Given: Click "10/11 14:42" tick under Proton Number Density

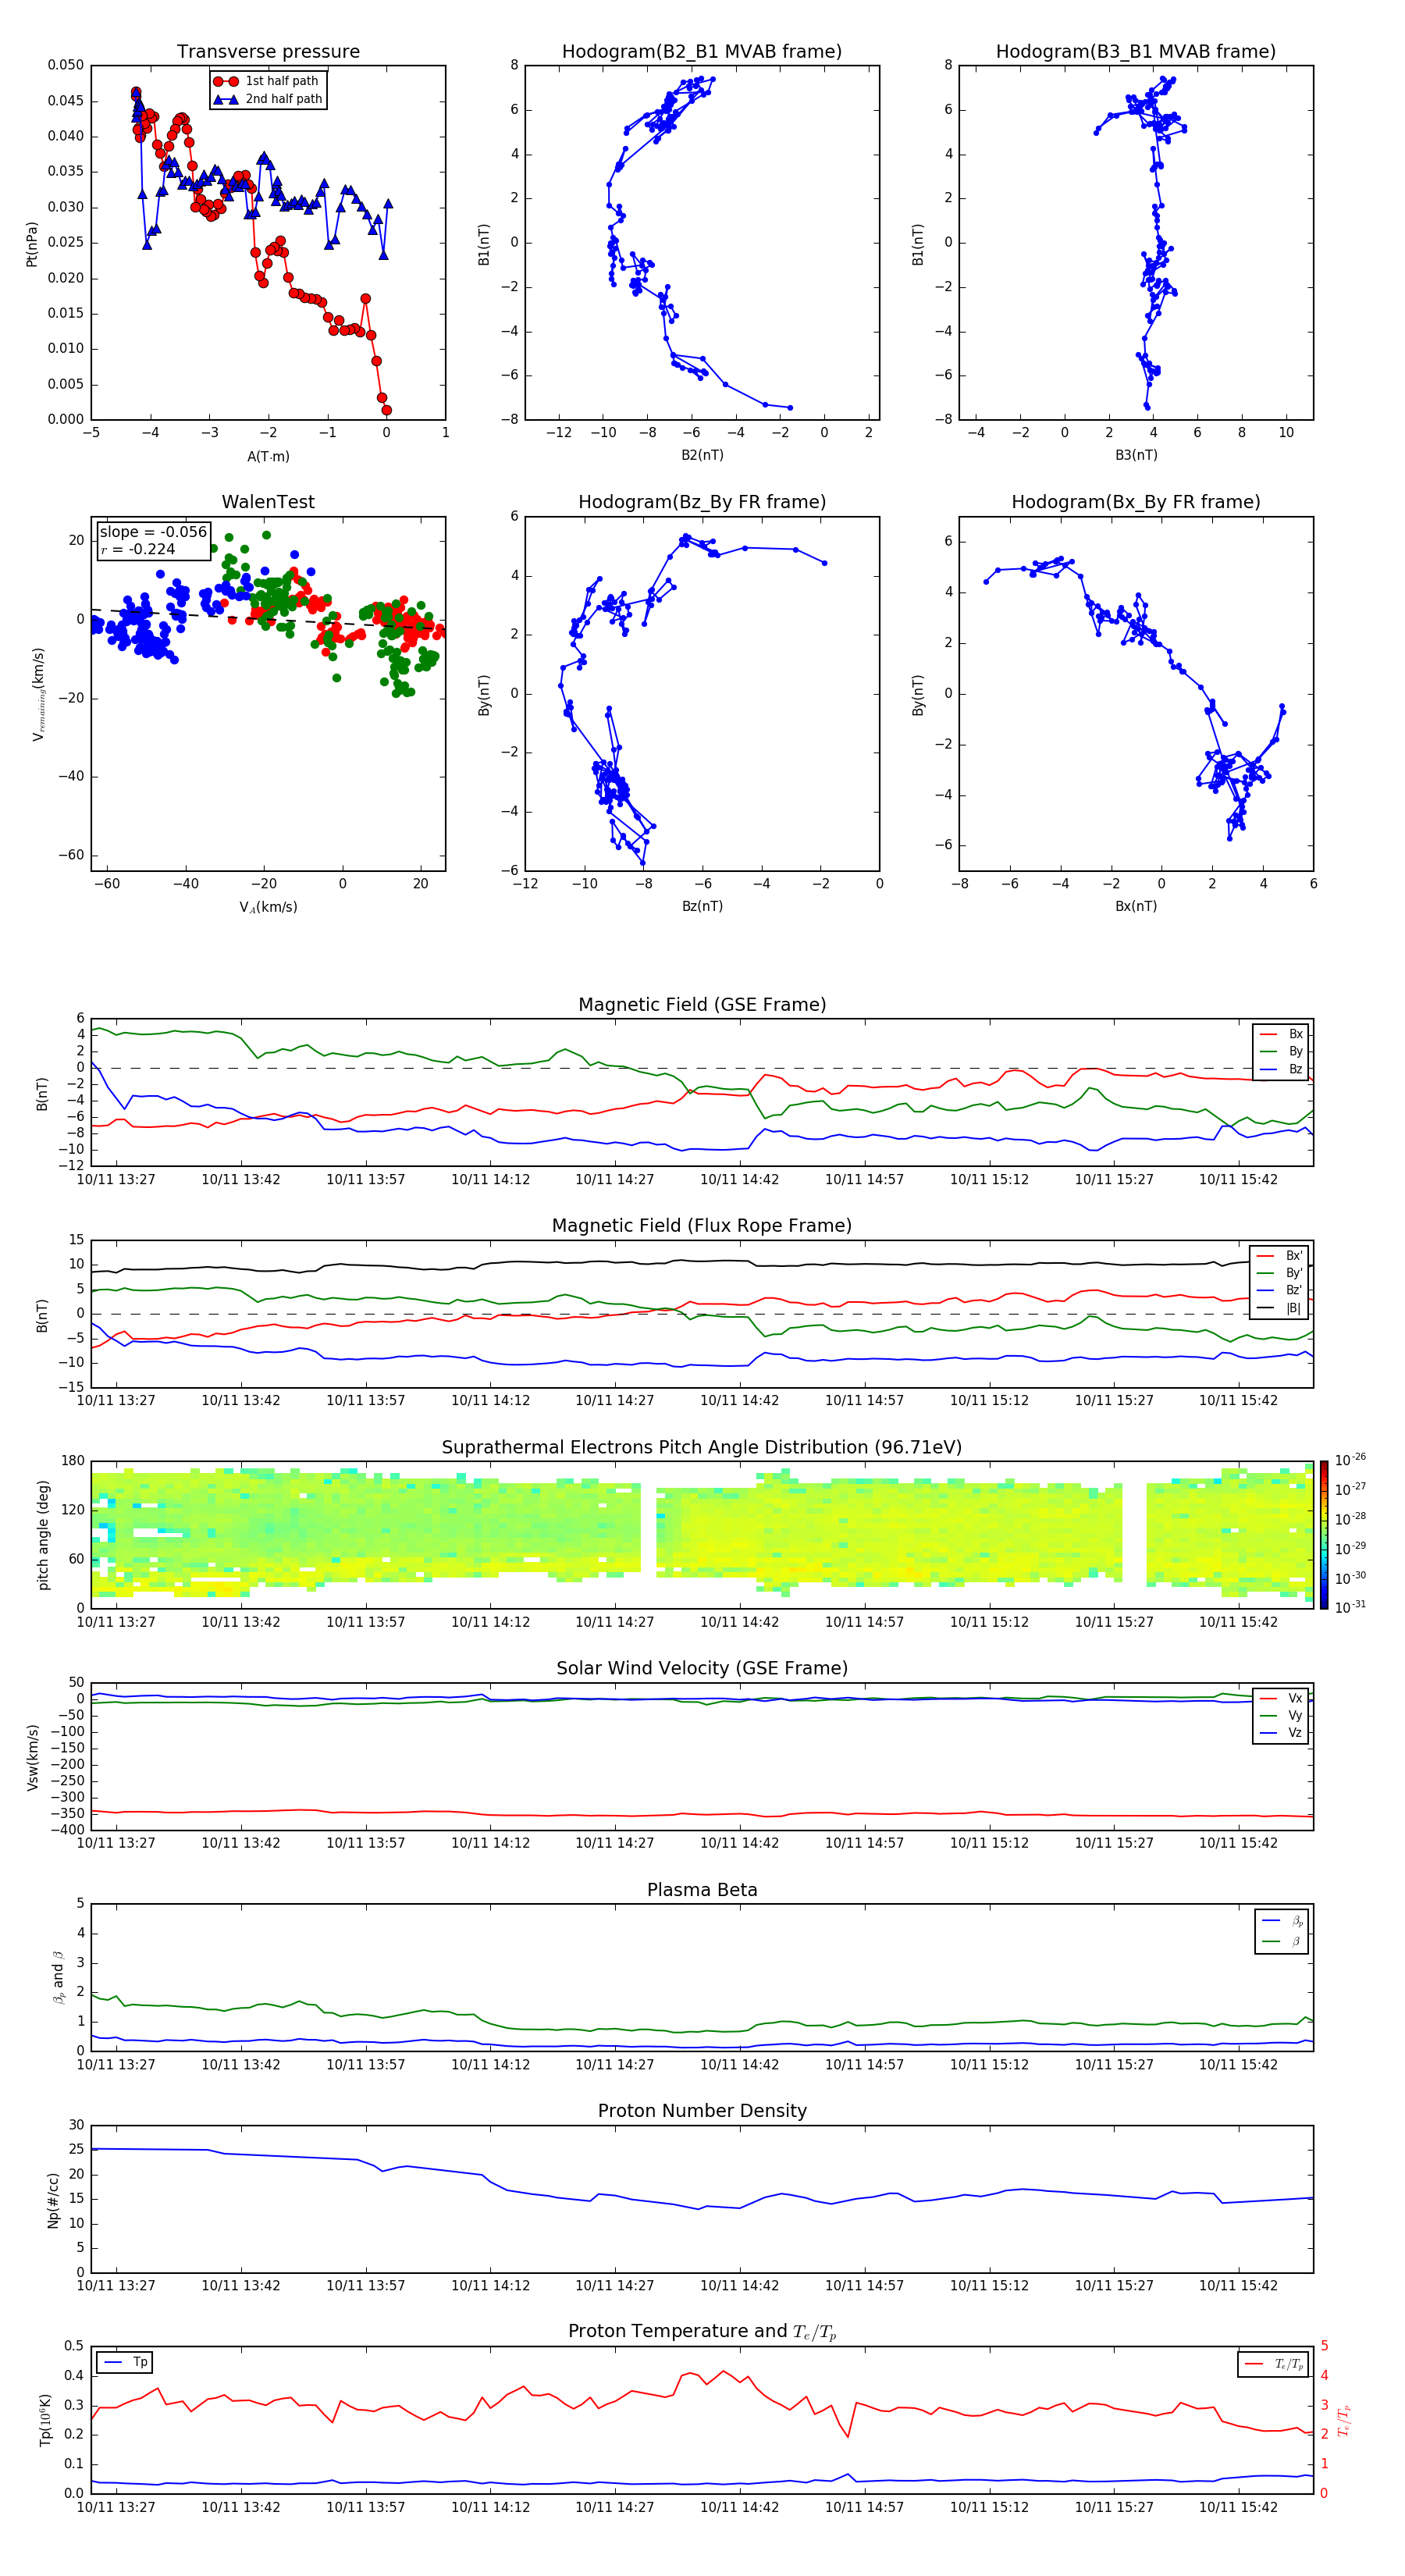Looking at the screenshot, I should pyautogui.click(x=739, y=2286).
